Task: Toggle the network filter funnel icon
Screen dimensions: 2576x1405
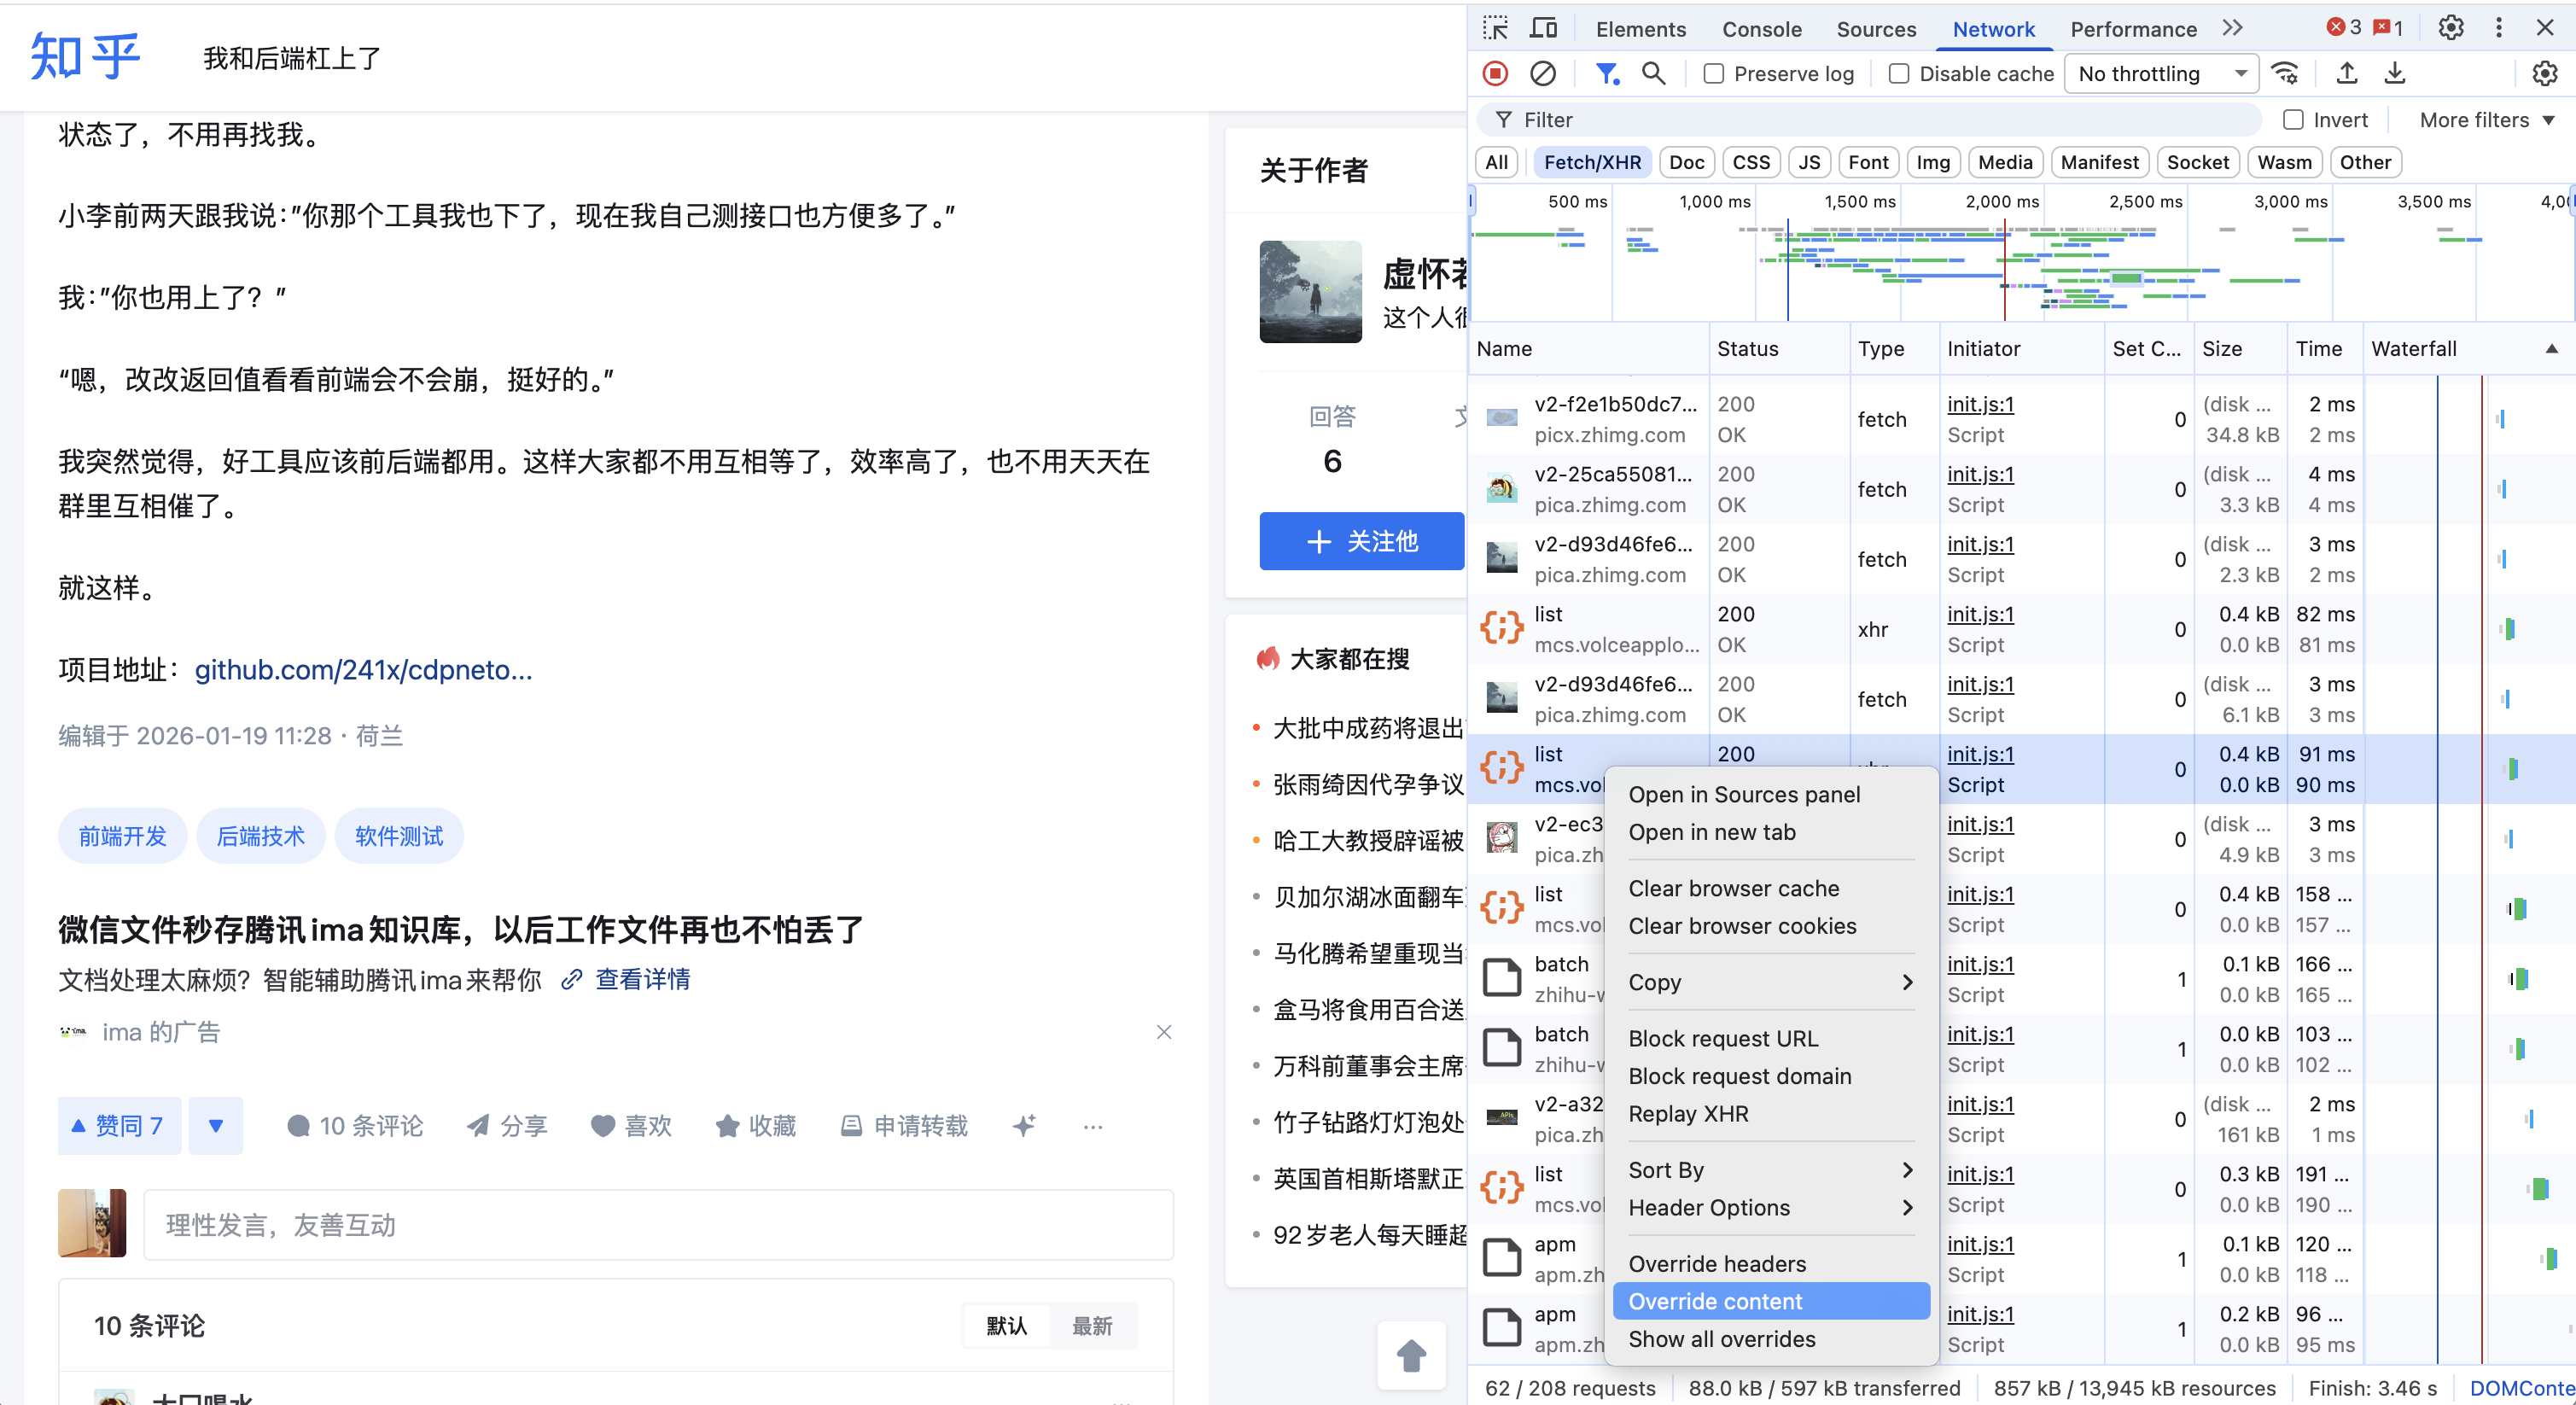Action: tap(1607, 73)
